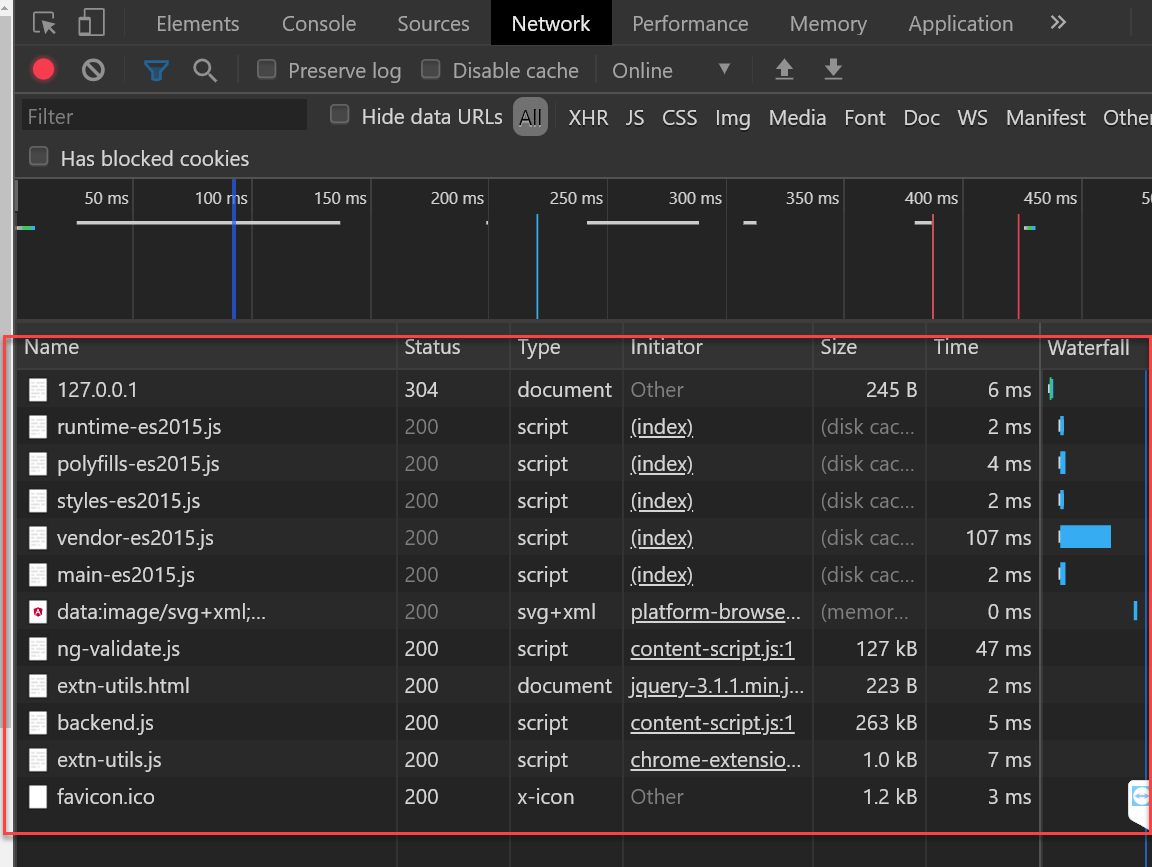Sort by the Status column header
This screenshot has width=1152, height=867.
(453, 347)
